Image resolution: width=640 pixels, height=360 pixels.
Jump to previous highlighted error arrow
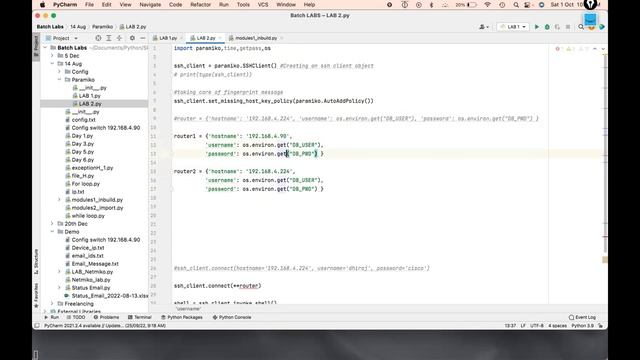click(x=595, y=49)
